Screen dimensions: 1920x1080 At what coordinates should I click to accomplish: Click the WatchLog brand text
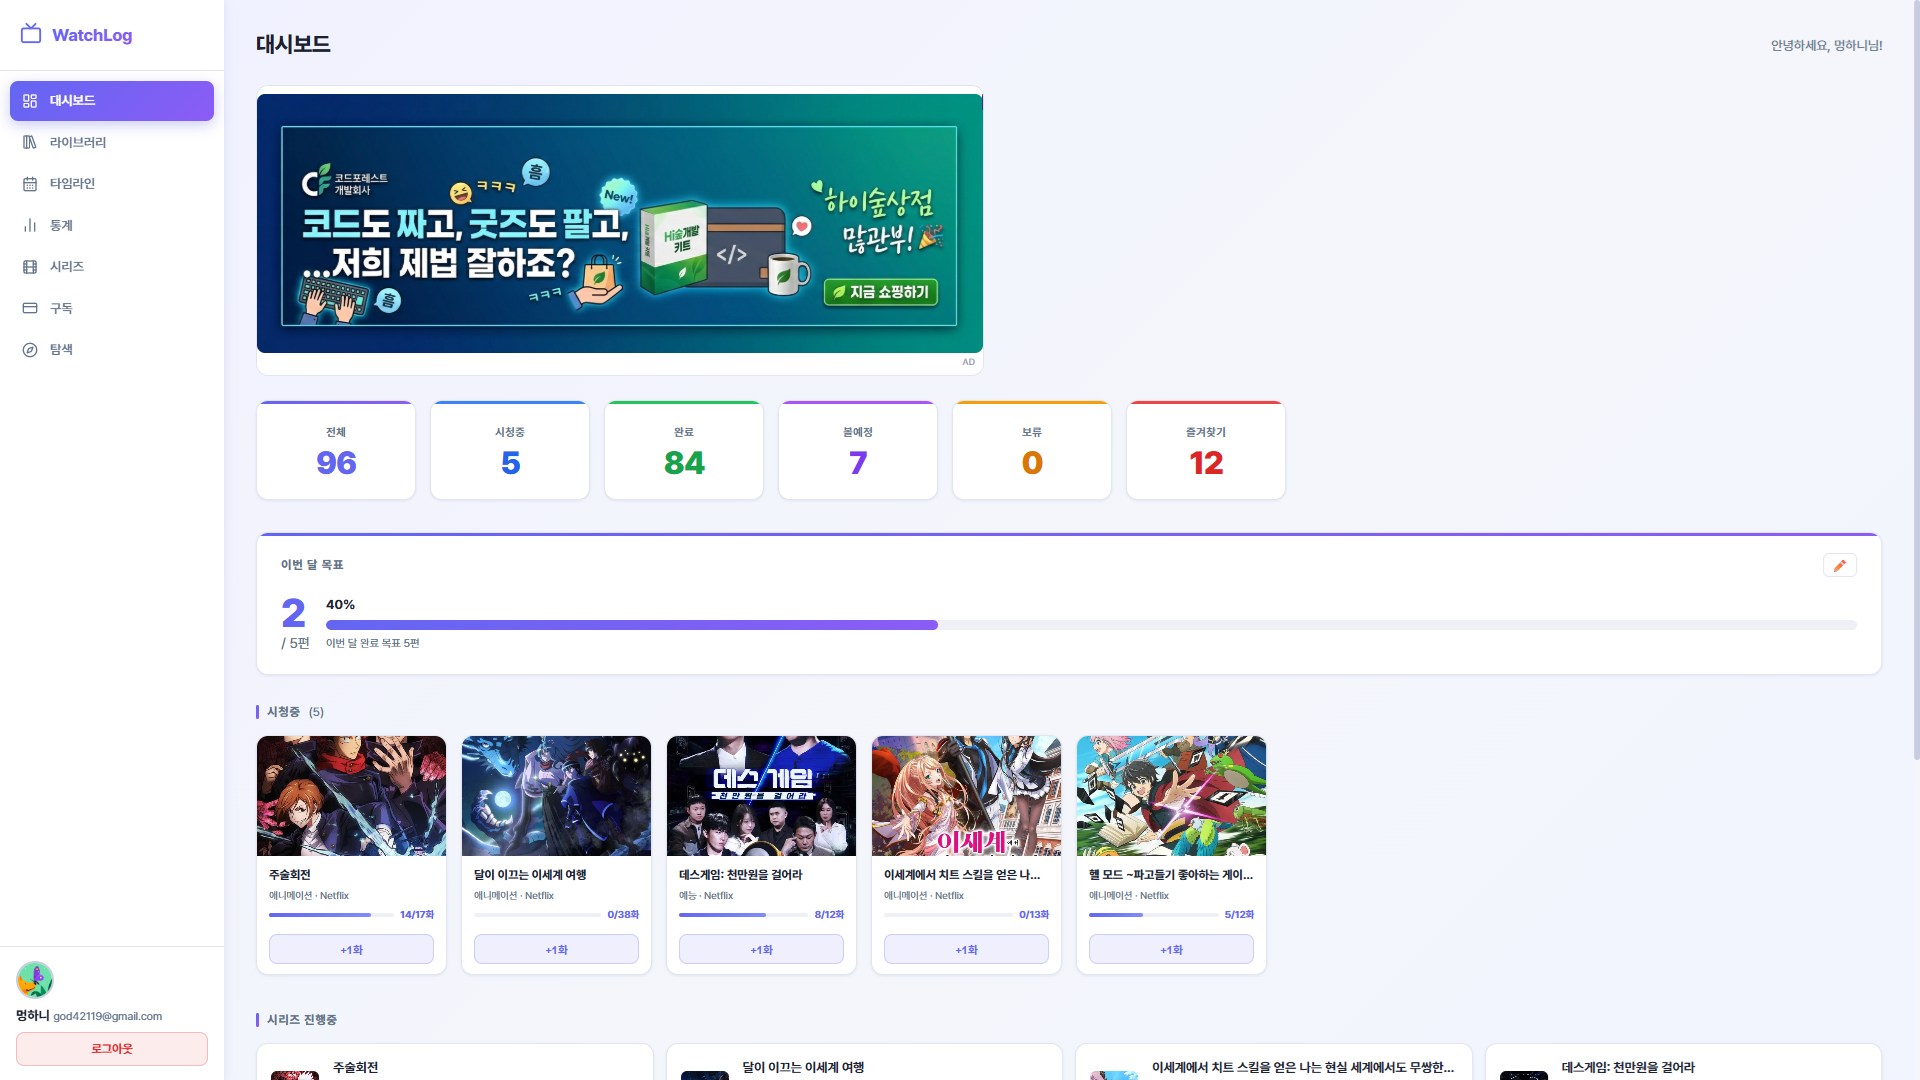[92, 35]
